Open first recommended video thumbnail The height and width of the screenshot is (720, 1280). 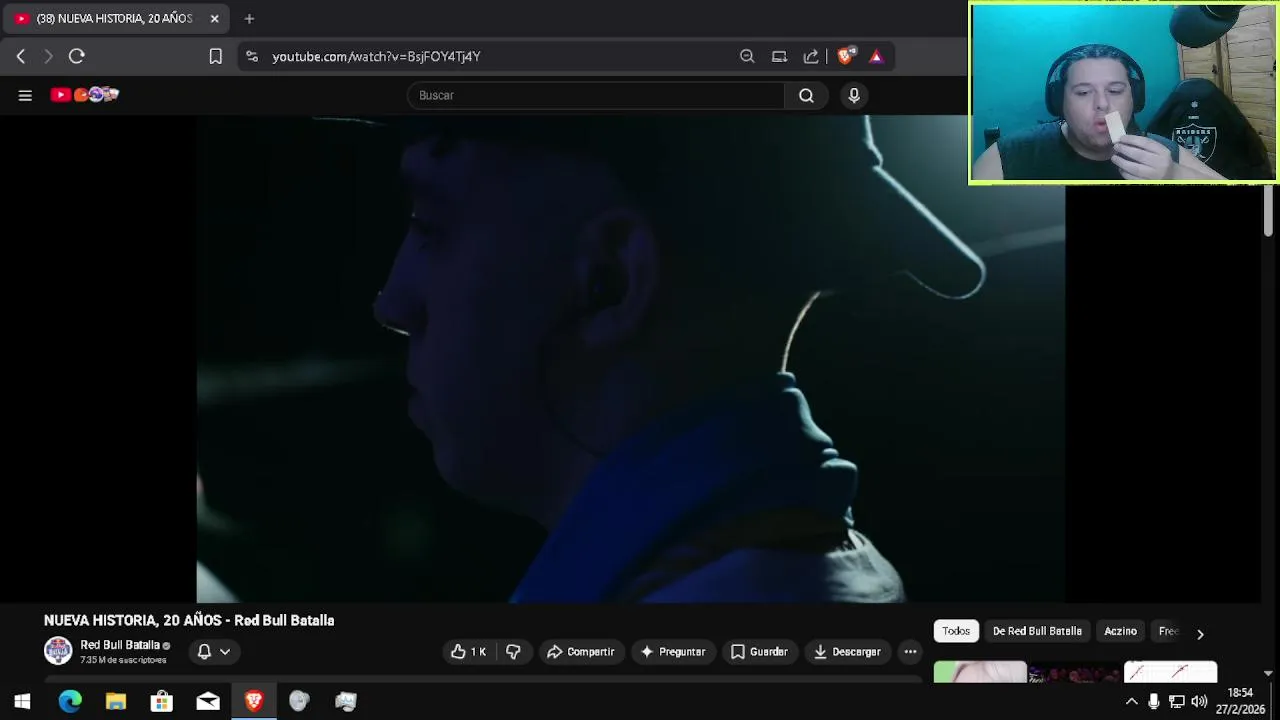980,672
